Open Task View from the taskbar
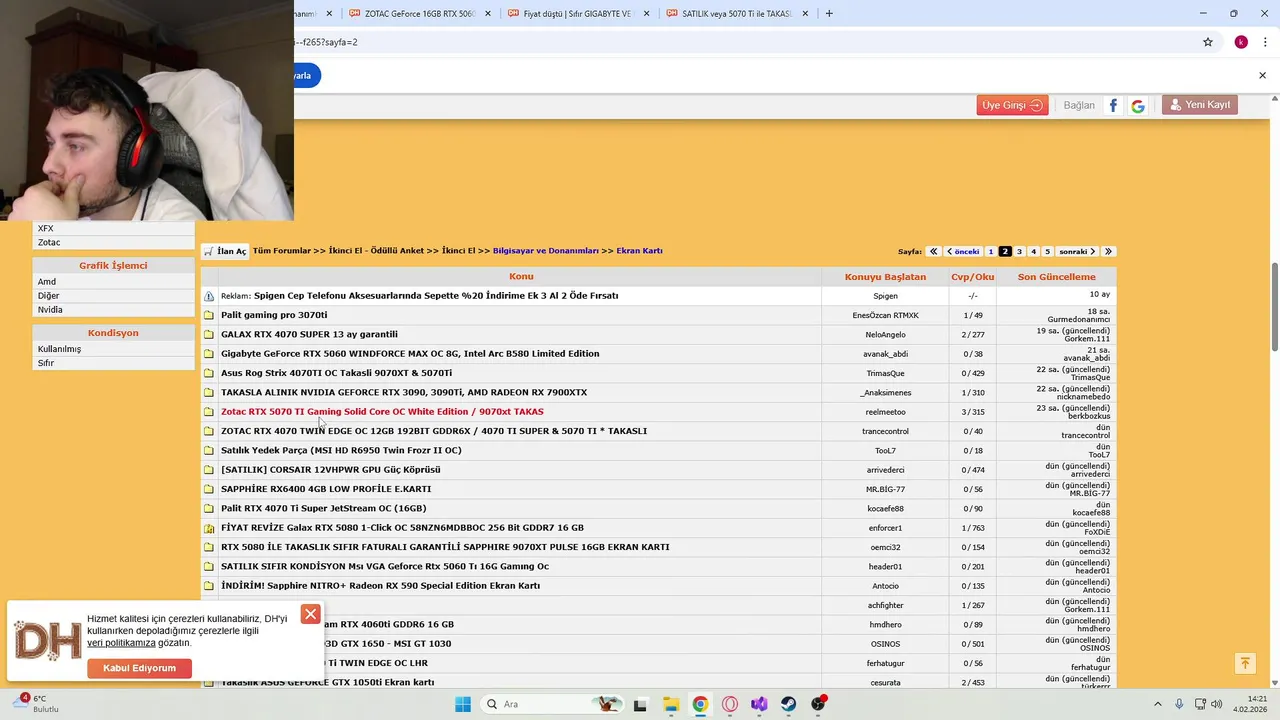Screen dimensions: 1280x720 [x=640, y=704]
